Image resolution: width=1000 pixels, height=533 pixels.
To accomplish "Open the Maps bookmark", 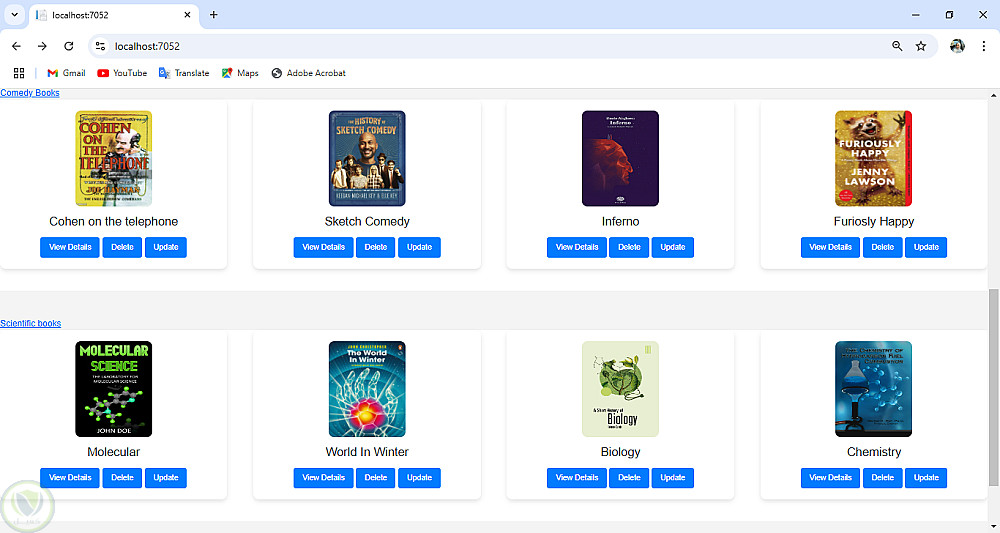I will click(240, 73).
